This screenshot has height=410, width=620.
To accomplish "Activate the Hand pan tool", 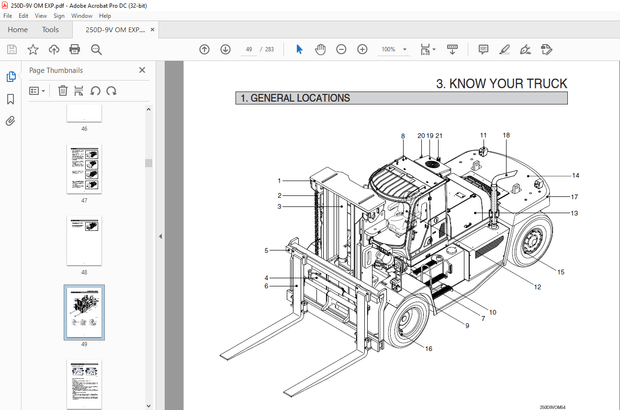I will (320, 49).
